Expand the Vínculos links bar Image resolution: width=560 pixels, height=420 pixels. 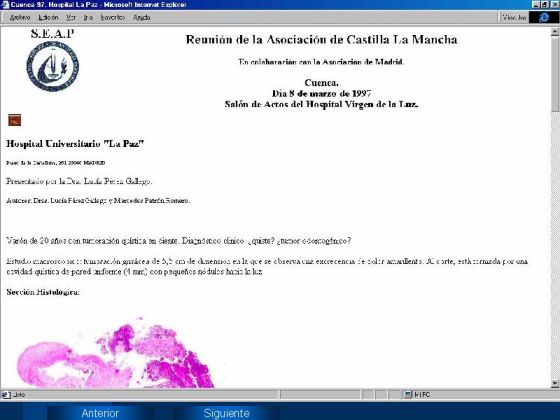pos(514,17)
